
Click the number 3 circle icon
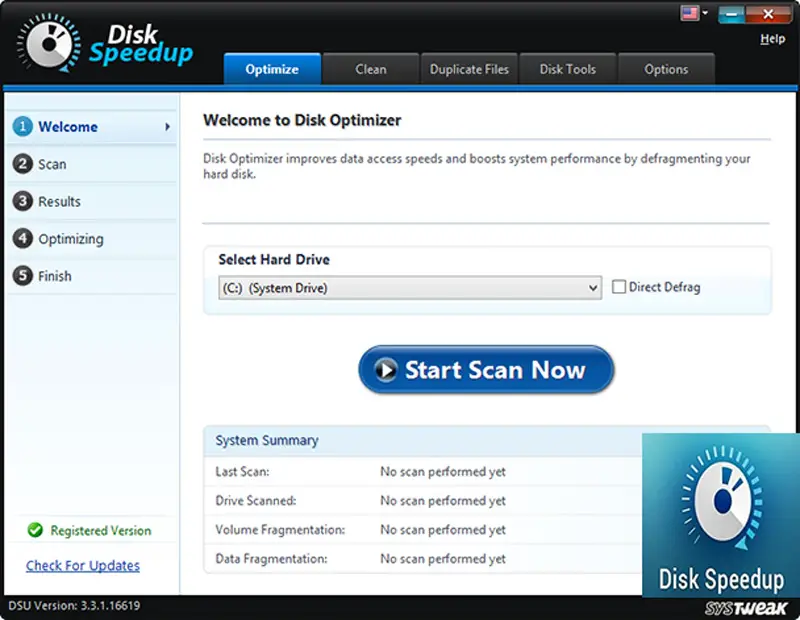tap(22, 201)
